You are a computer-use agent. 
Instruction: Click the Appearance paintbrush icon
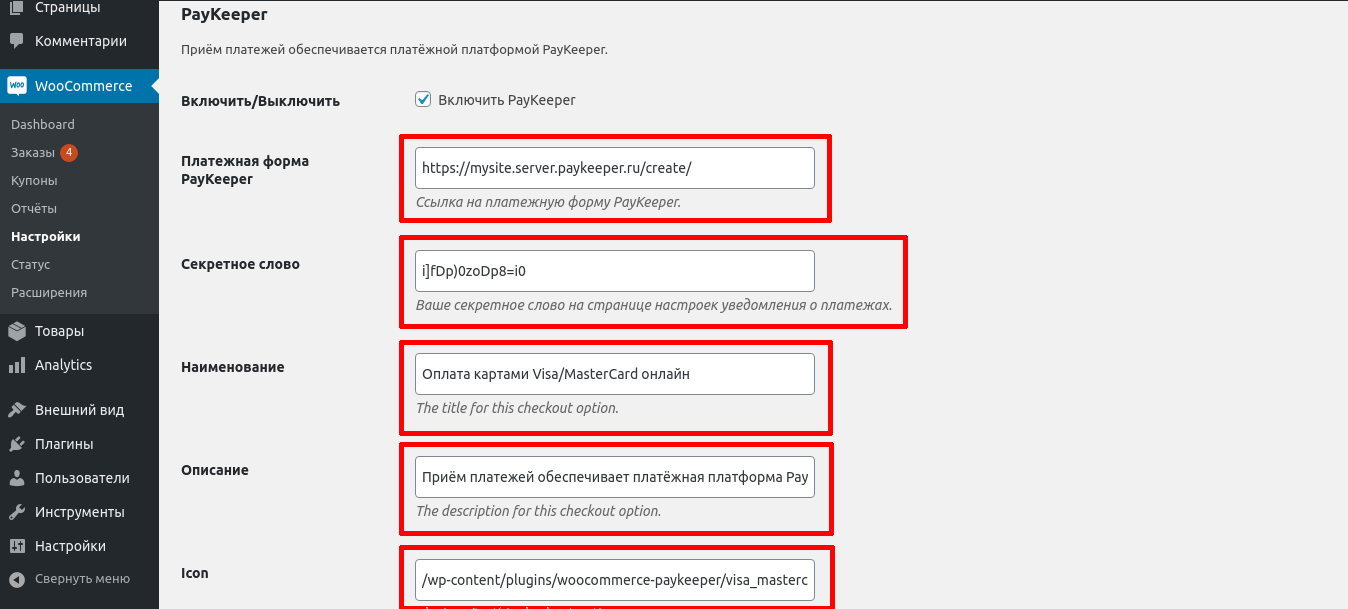point(16,410)
